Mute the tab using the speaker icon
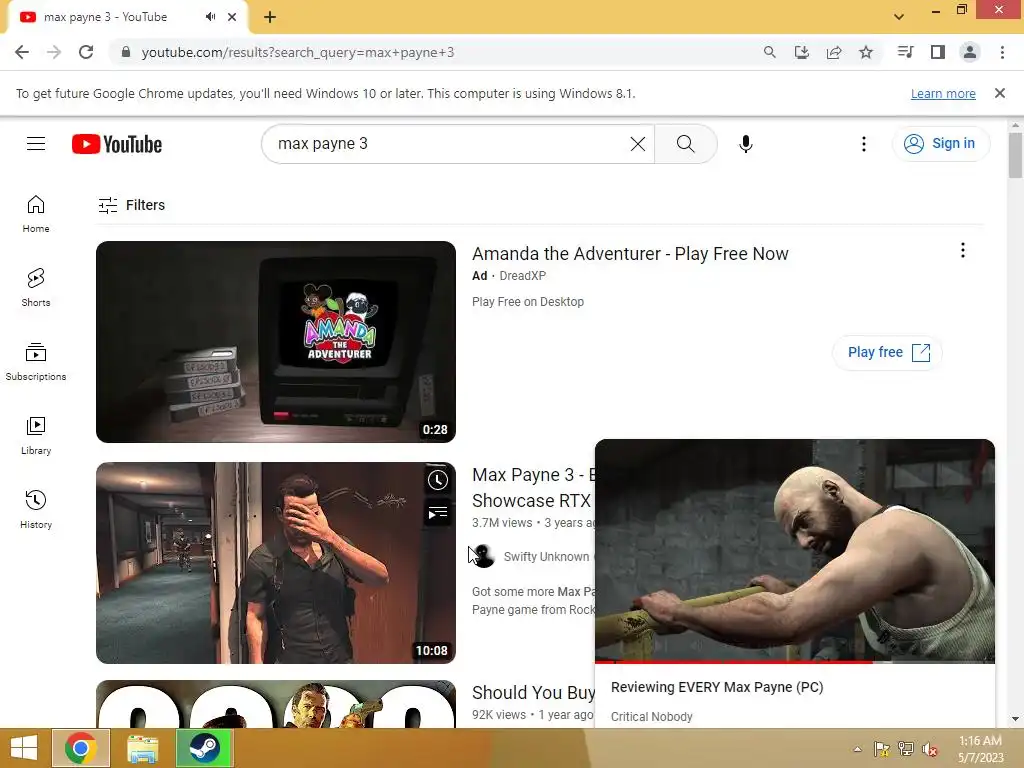Image resolution: width=1024 pixels, height=768 pixels. 210,17
